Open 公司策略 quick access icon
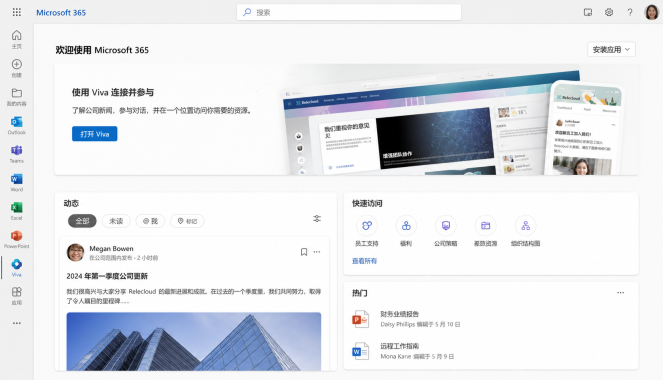The width and height of the screenshot is (663, 380). point(446,226)
